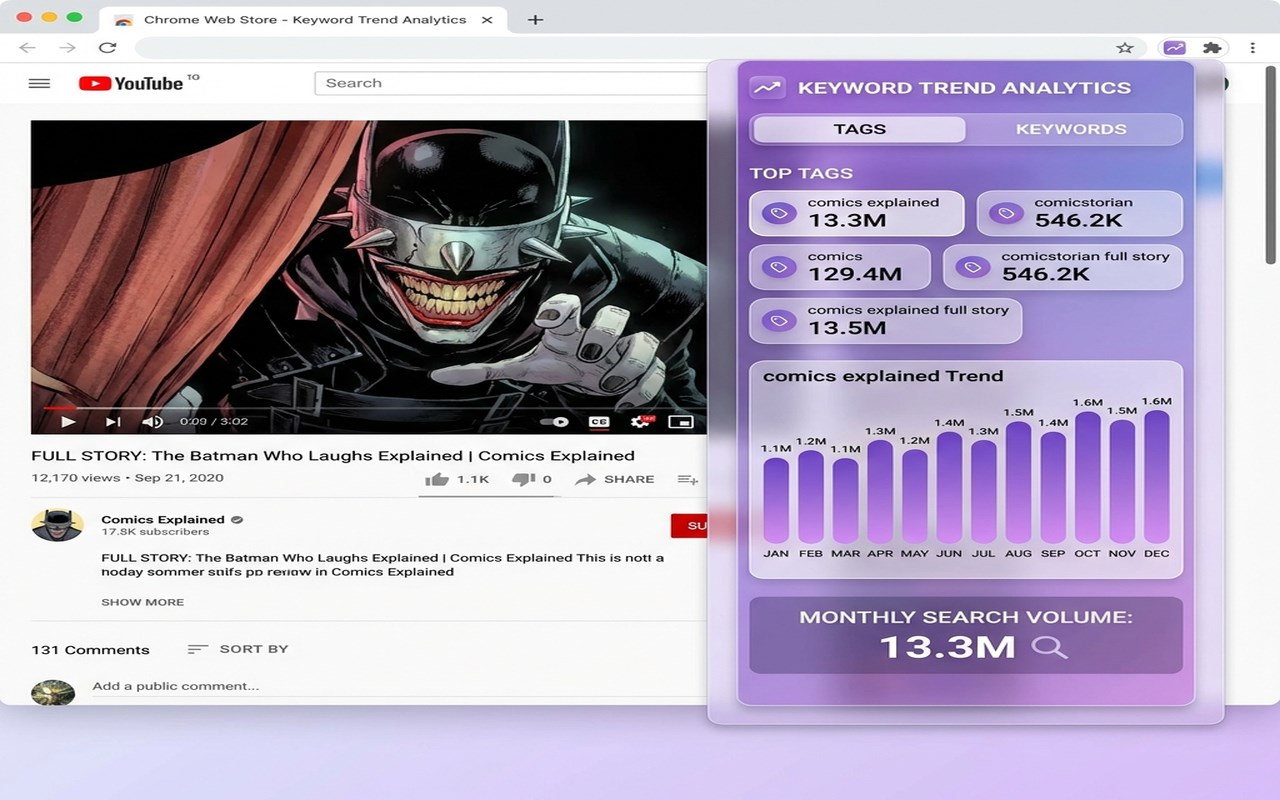This screenshot has height=800, width=1280.
Task: Click the video progress bar
Action: click(369, 408)
